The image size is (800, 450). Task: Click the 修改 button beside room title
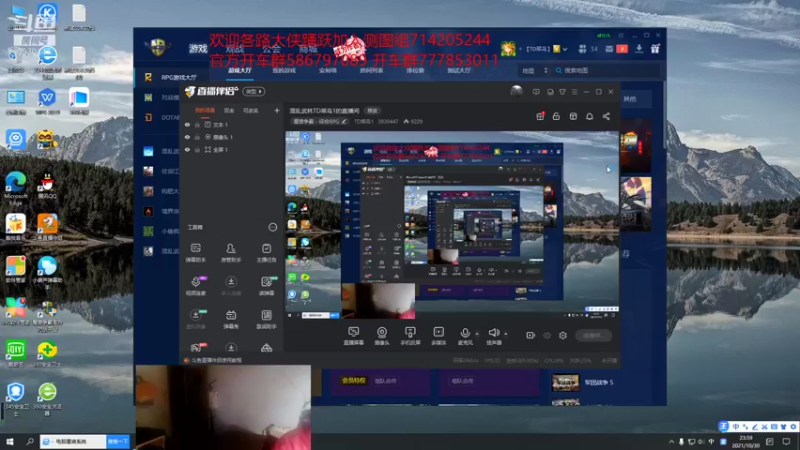tap(372, 110)
